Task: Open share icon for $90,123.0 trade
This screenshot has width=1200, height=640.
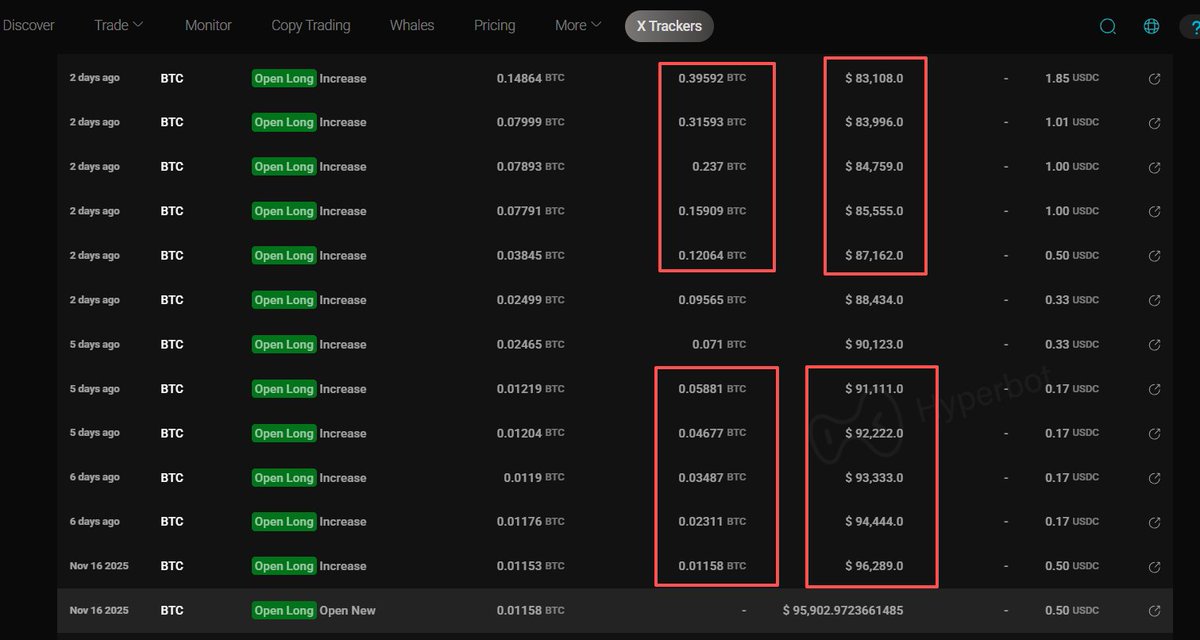Action: (1154, 345)
